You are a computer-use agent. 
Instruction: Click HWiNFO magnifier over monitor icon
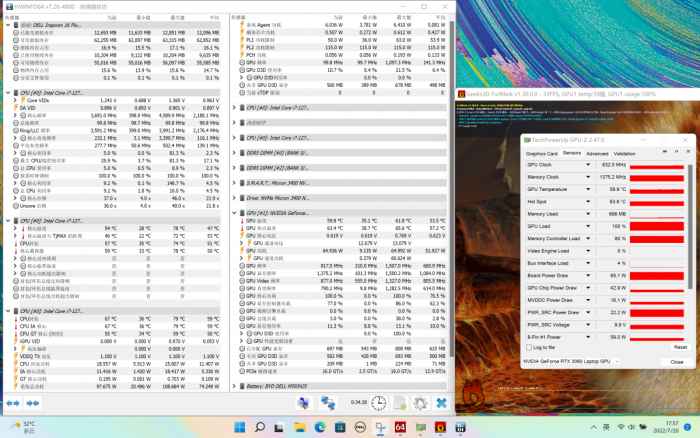coord(304,403)
